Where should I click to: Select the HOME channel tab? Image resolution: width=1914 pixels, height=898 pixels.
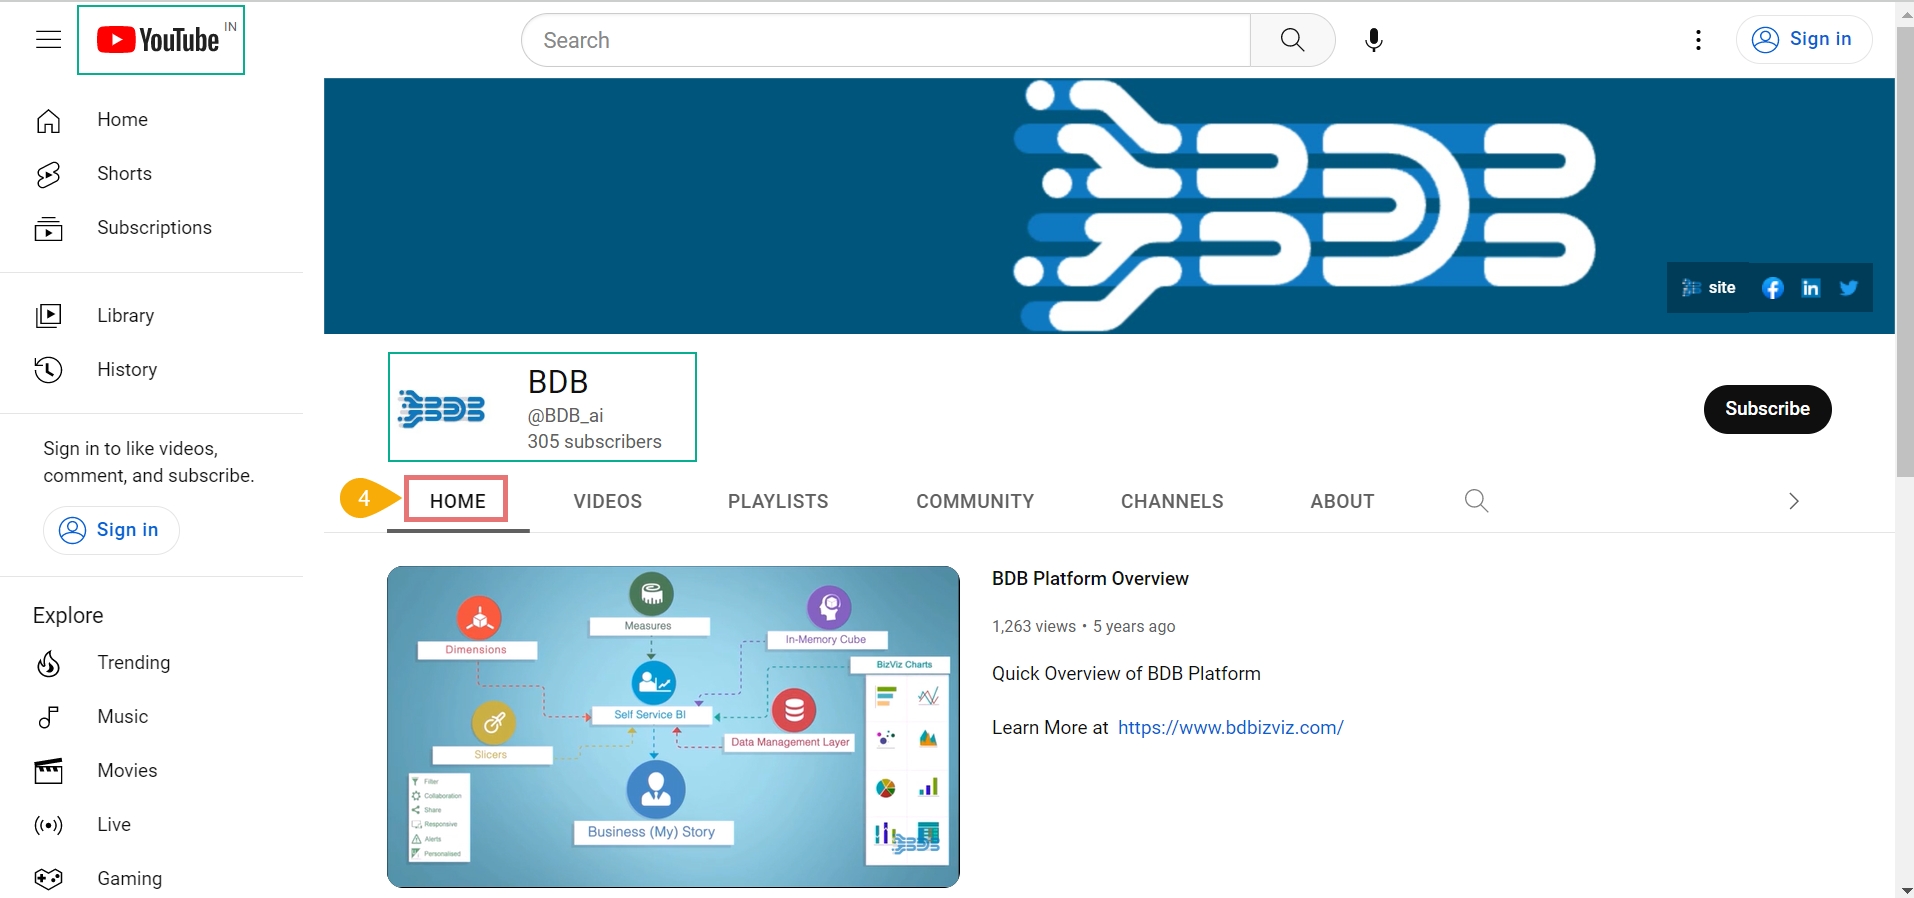click(458, 501)
